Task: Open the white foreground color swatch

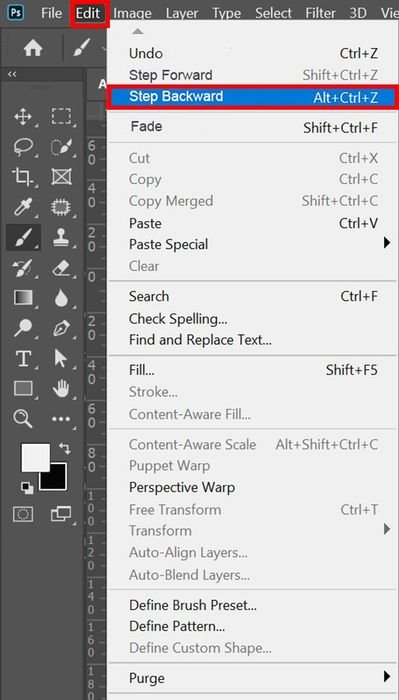Action: [x=36, y=457]
